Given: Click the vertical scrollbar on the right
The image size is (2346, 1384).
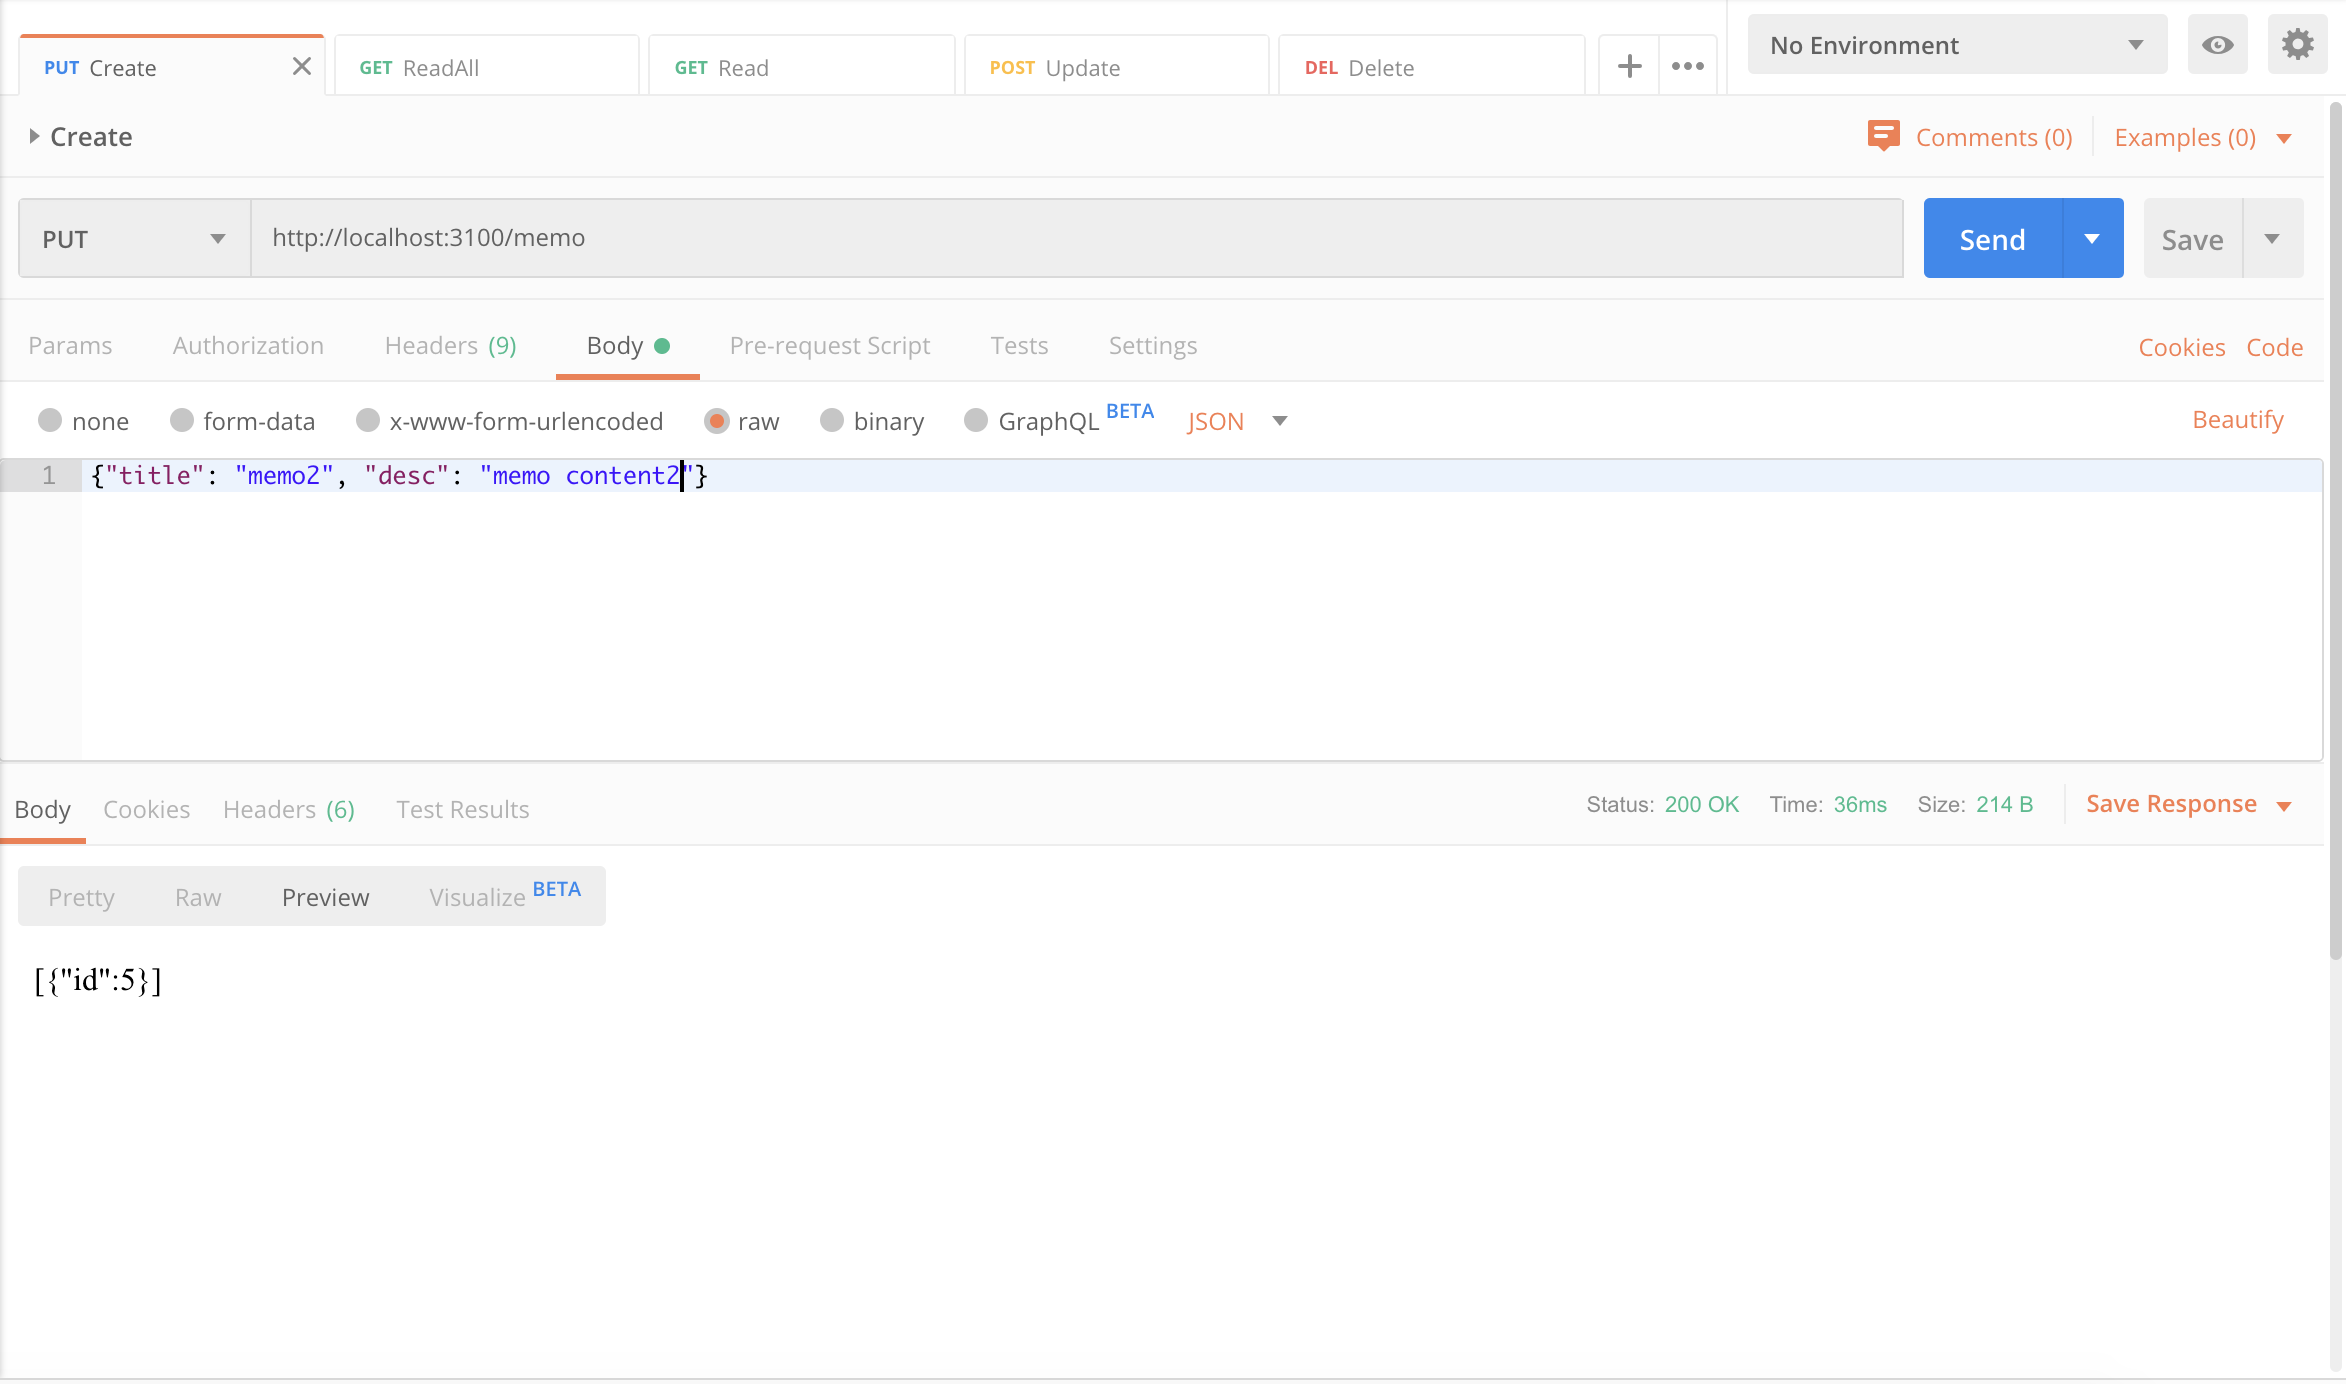Looking at the screenshot, I should [2336, 530].
